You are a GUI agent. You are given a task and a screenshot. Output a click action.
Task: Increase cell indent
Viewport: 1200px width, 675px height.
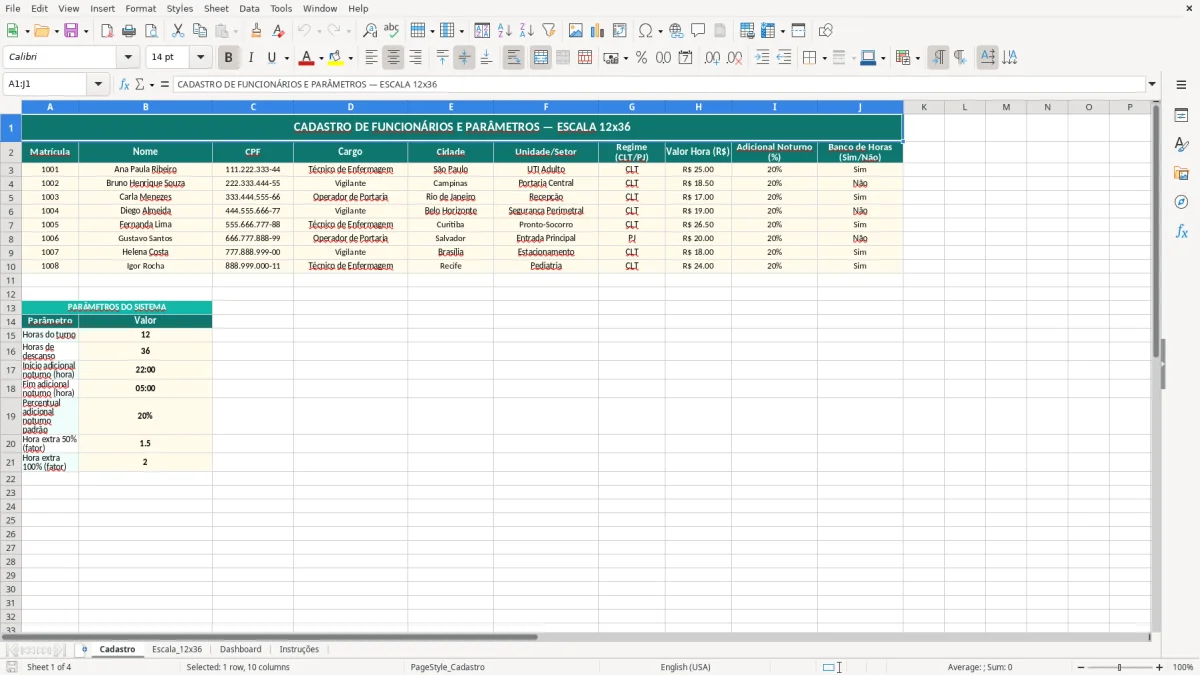click(762, 58)
